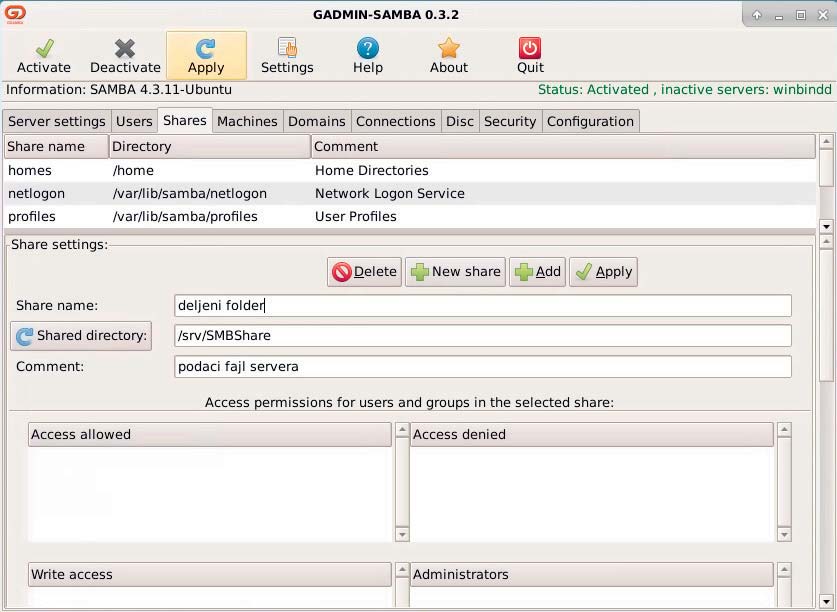Click the Write access list header
This screenshot has height=612, width=837.
tap(210, 575)
